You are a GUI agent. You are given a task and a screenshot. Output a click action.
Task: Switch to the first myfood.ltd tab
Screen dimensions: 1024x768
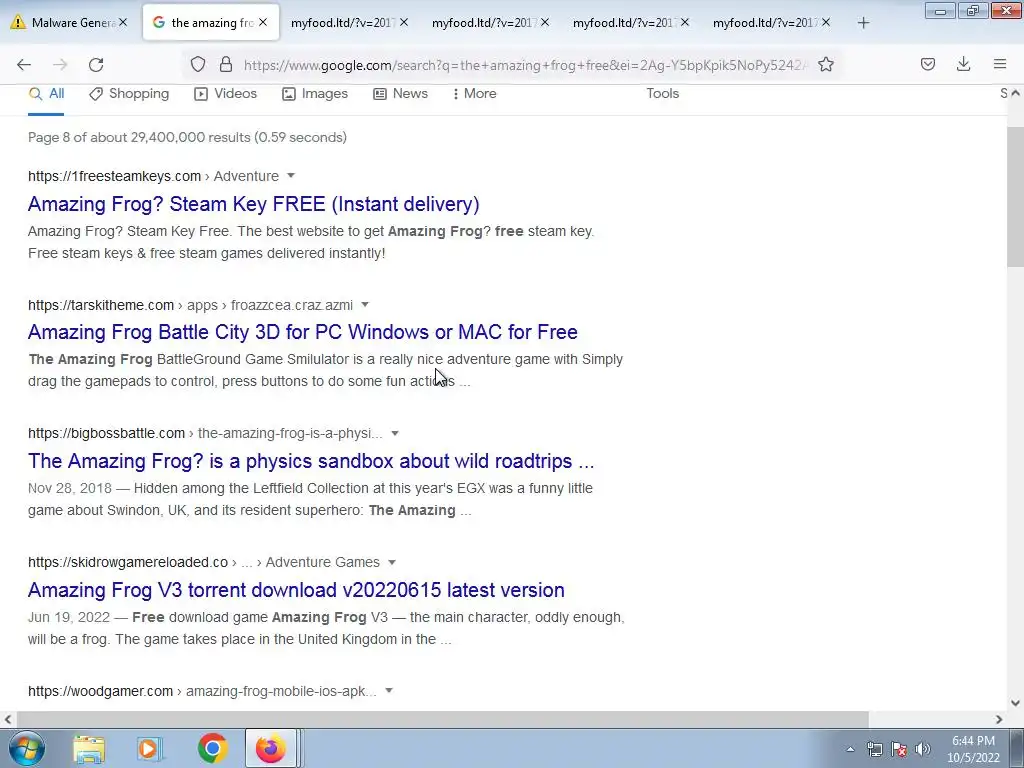[x=343, y=22]
